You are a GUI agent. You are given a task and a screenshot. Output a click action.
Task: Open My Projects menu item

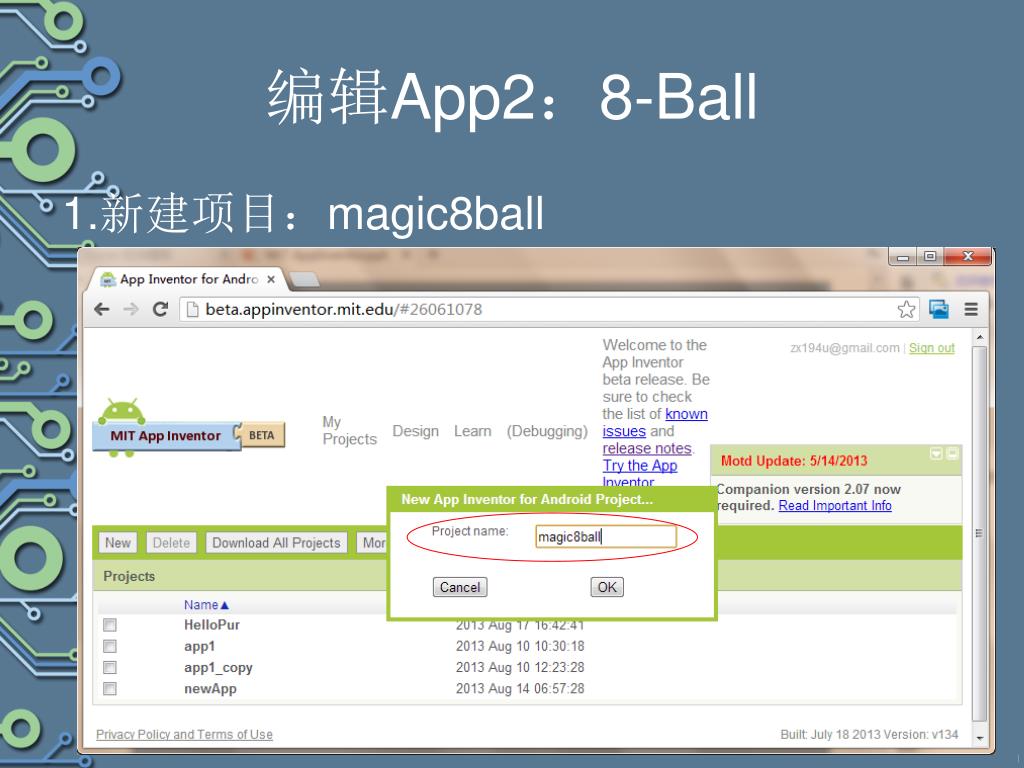tap(349, 430)
